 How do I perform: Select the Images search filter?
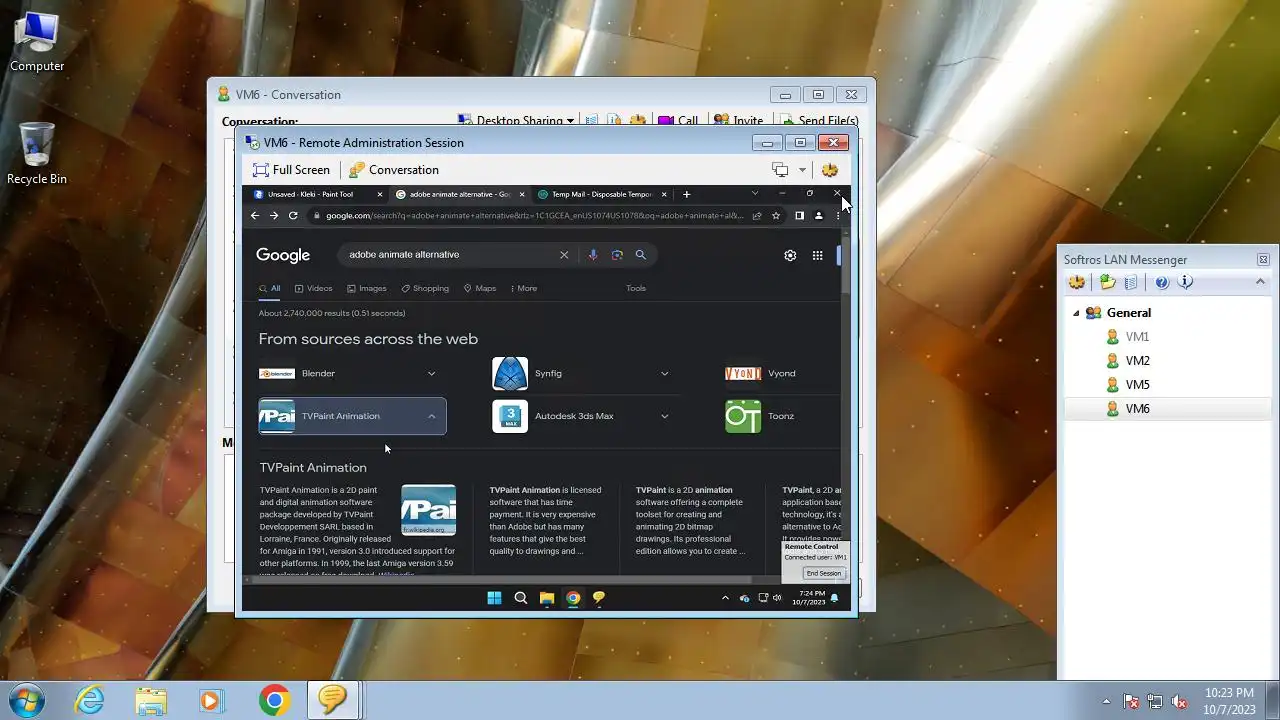(367, 288)
